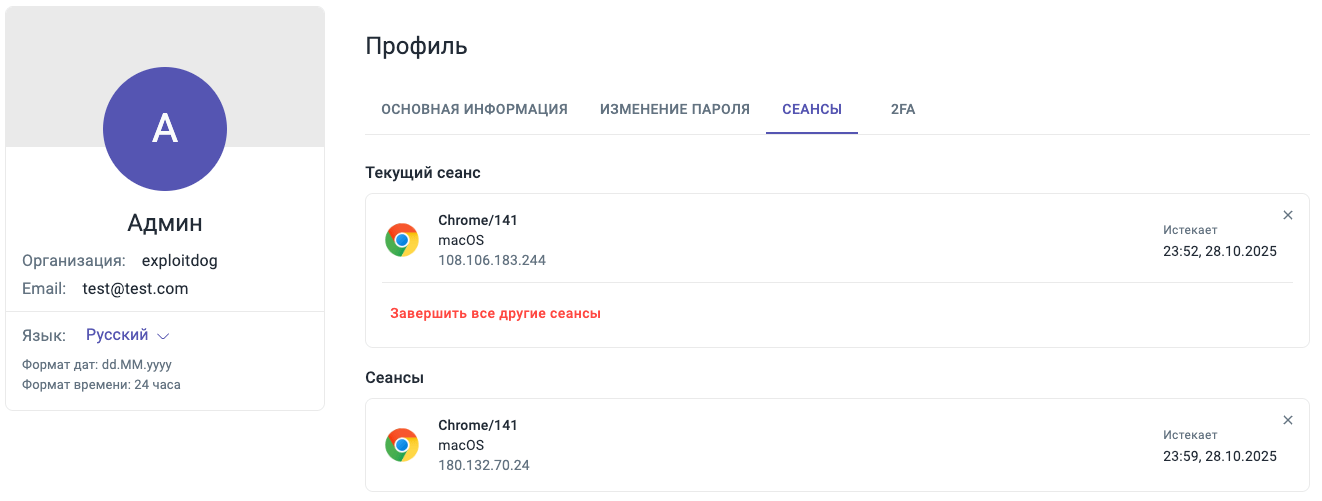Terminate session 180.132.70.24 via its X icon

[x=1288, y=420]
